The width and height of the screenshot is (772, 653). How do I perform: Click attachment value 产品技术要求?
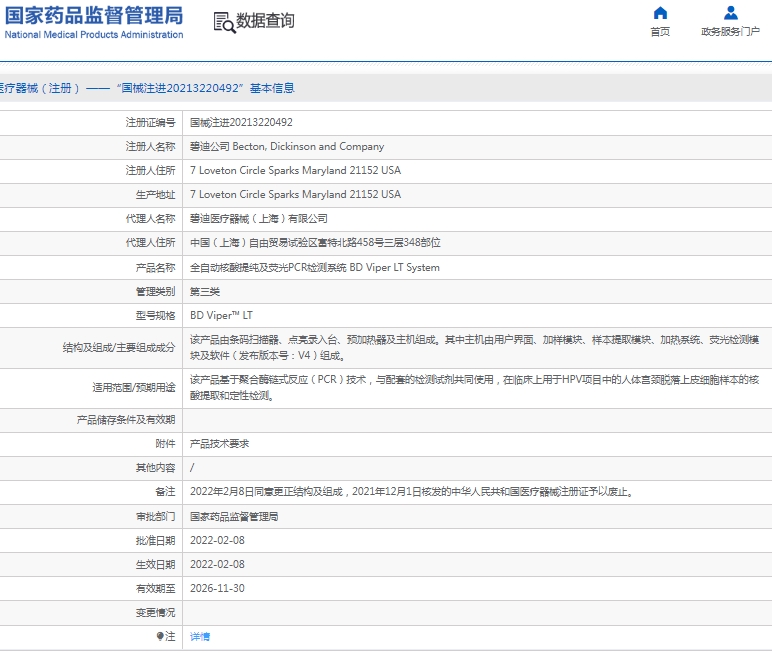(220, 444)
